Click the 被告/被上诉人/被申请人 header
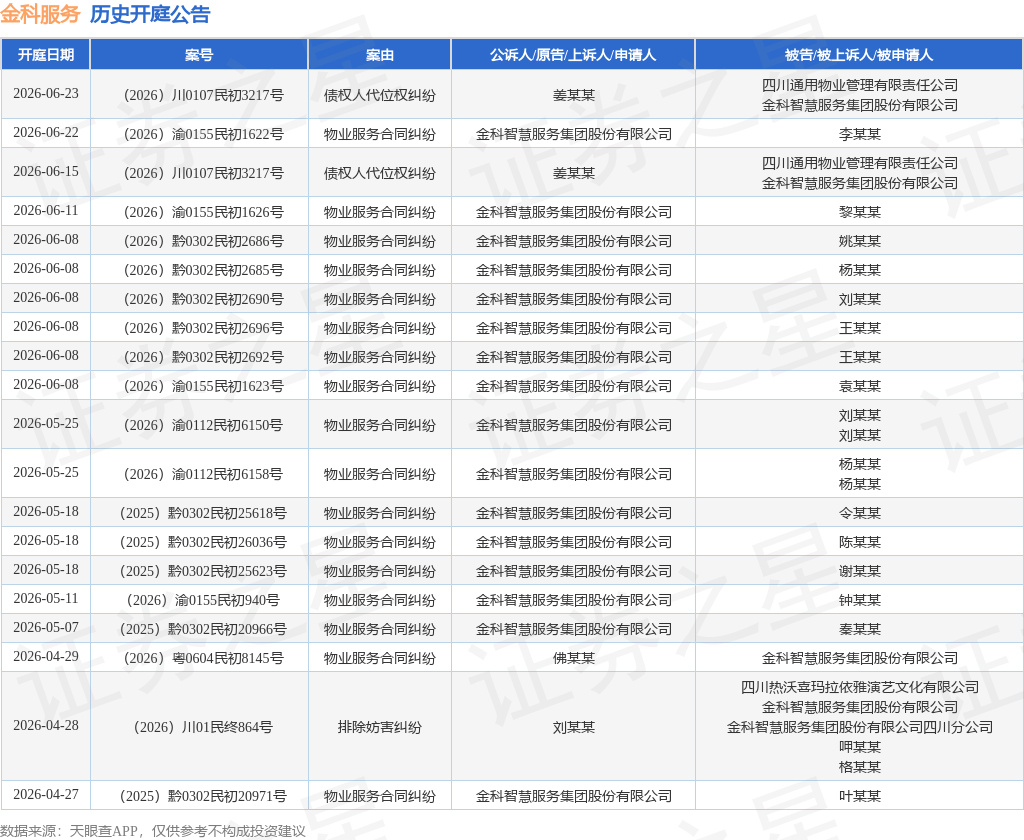Screen dimensions: 1024x840 click(859, 55)
